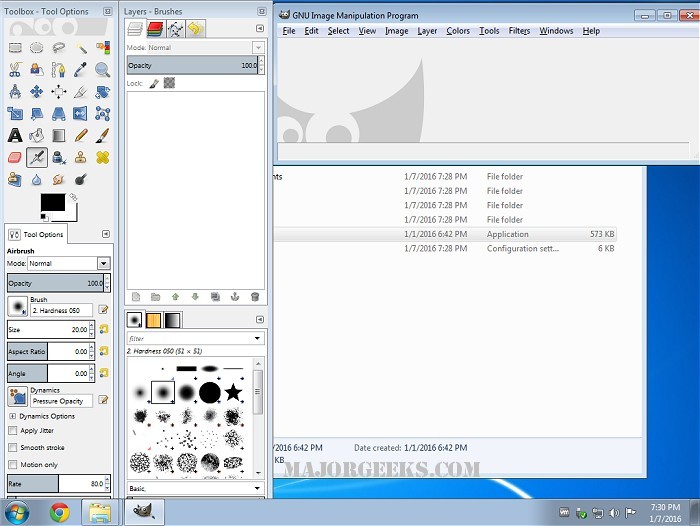Toggle Lock pixels in Layers panel
The image size is (700, 526).
click(x=154, y=83)
